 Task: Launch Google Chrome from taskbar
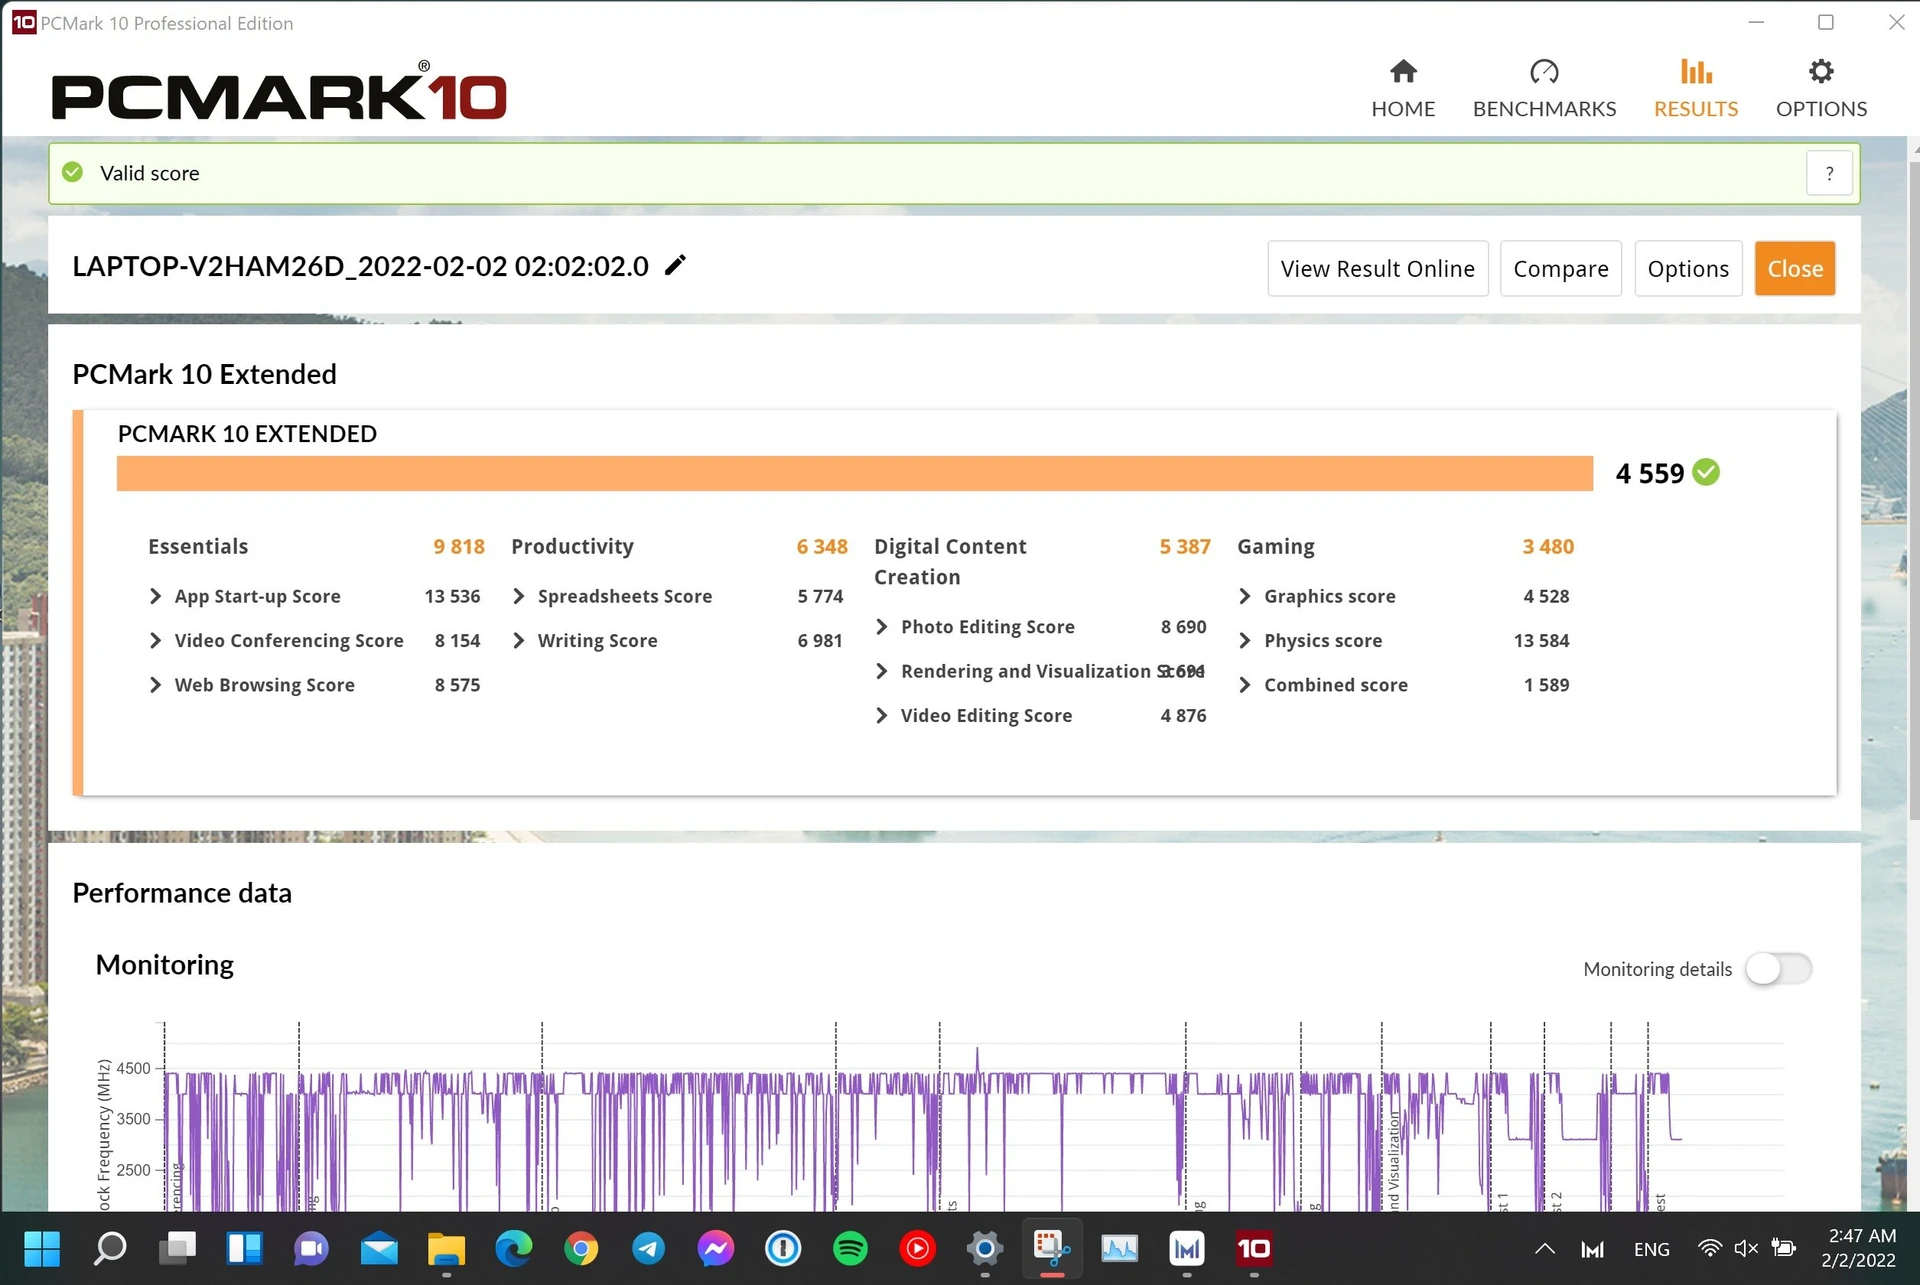[x=581, y=1249]
